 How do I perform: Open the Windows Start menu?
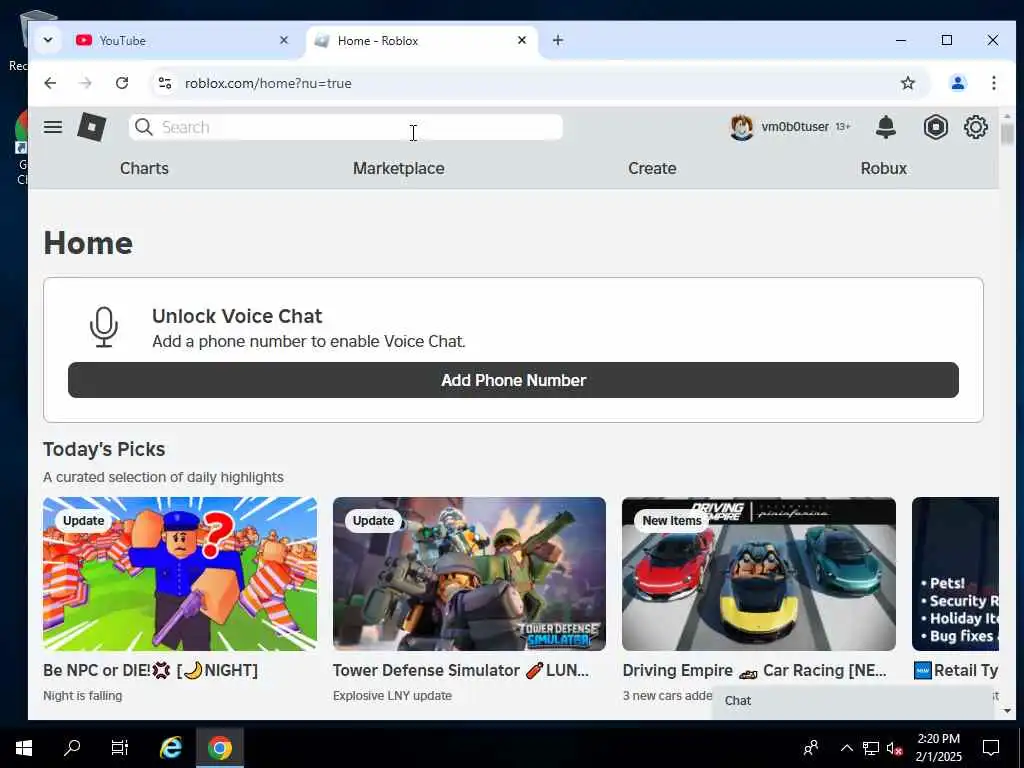tap(24, 748)
